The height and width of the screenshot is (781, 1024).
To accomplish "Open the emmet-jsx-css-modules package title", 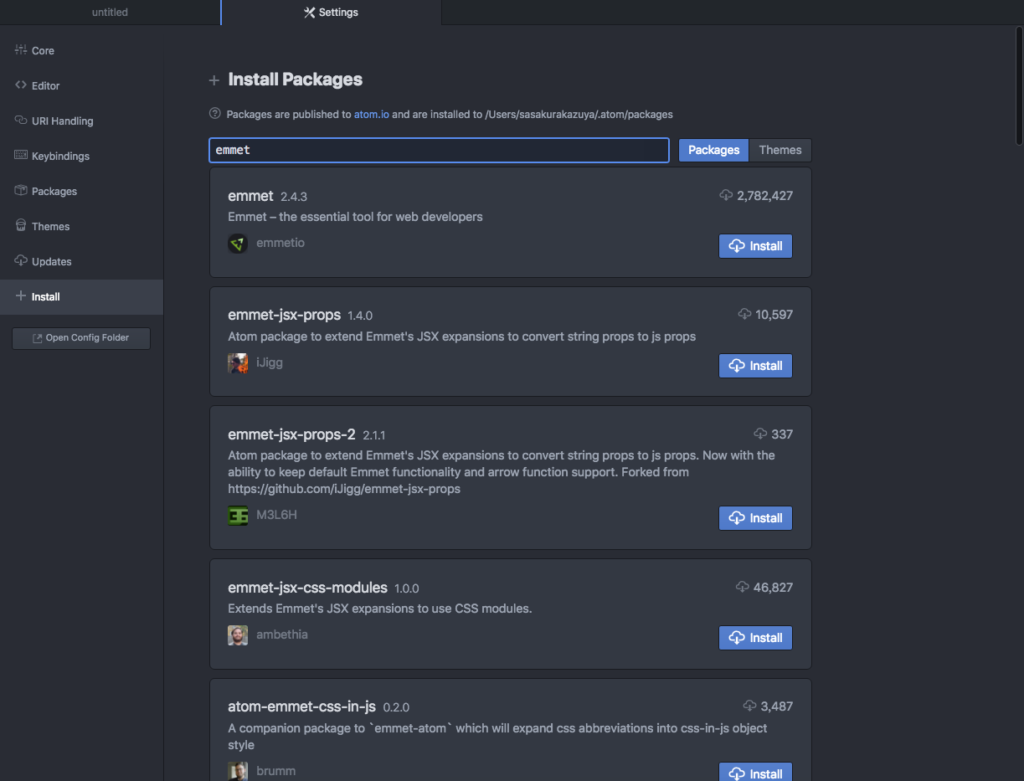I will tap(308, 588).
